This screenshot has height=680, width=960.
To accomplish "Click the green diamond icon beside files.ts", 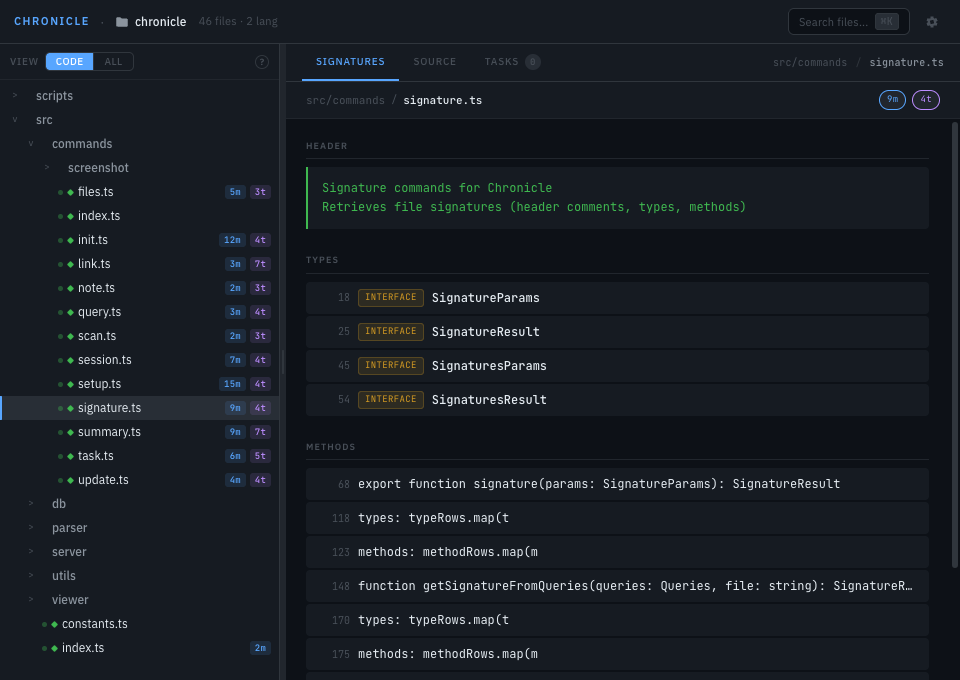I will [x=70, y=192].
